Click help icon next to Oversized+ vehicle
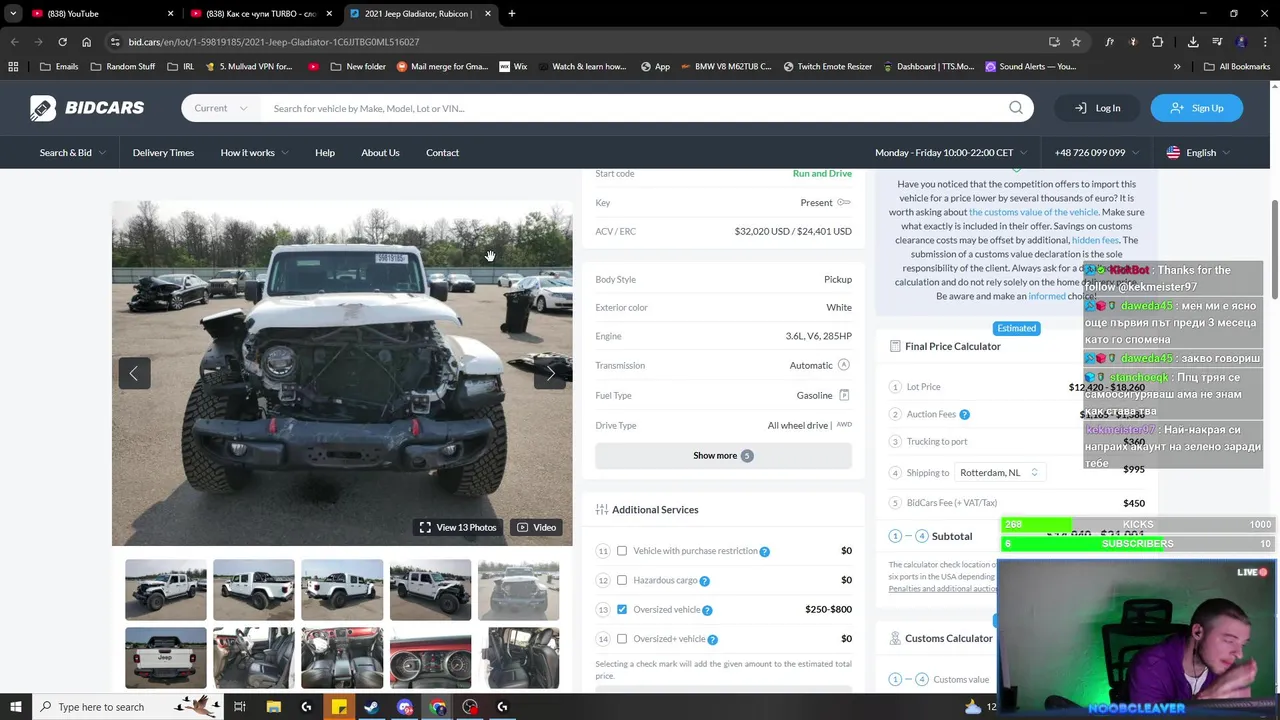 pos(712,639)
